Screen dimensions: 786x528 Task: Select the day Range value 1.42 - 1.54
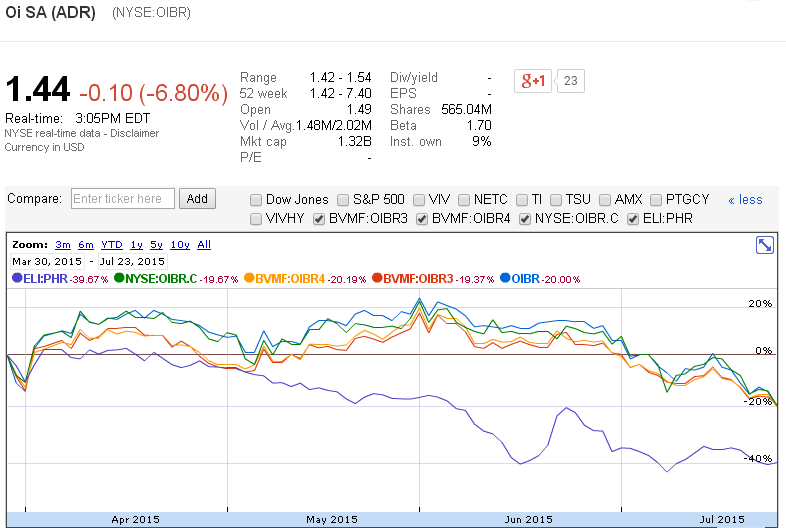[340, 77]
